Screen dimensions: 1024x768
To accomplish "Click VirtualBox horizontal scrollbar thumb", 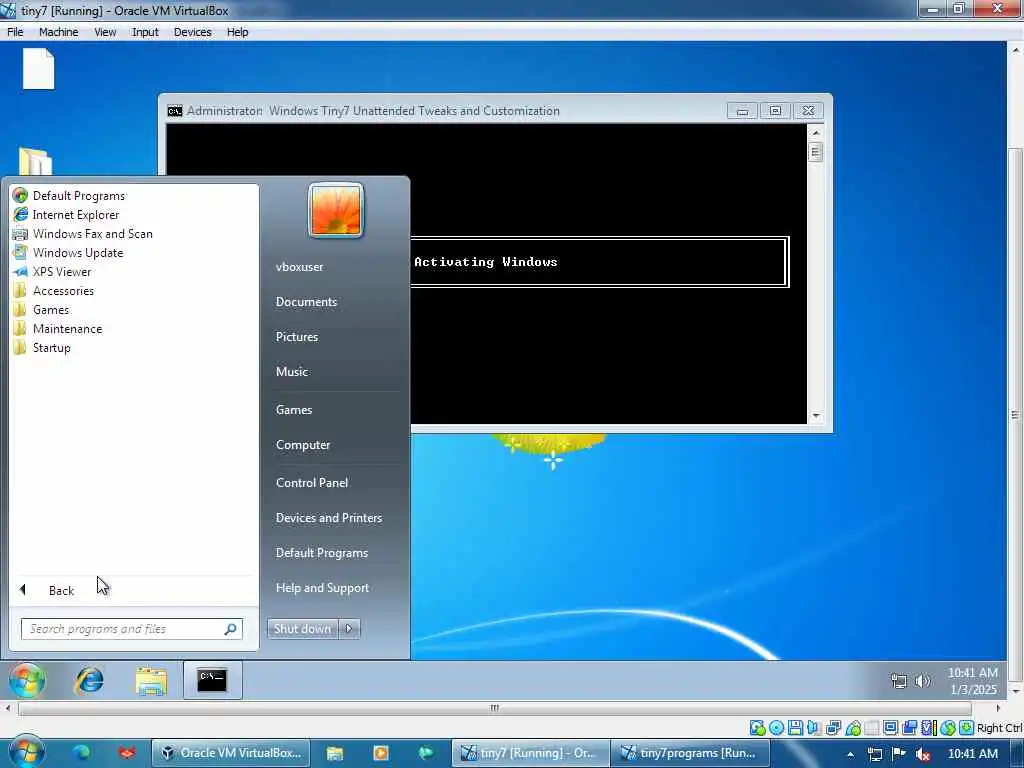I will coord(494,708).
